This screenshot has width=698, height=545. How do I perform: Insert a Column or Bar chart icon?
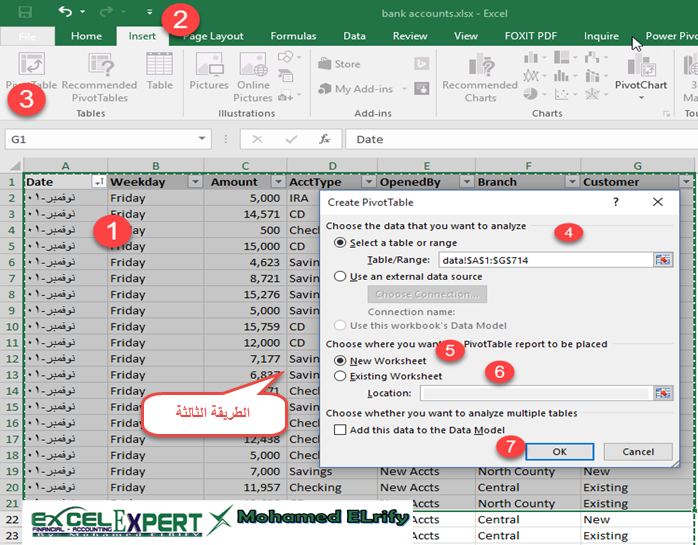[531, 57]
